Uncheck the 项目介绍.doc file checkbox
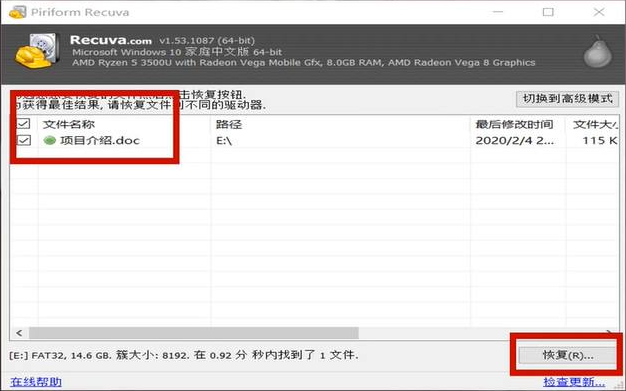The image size is (626, 391). [x=24, y=140]
